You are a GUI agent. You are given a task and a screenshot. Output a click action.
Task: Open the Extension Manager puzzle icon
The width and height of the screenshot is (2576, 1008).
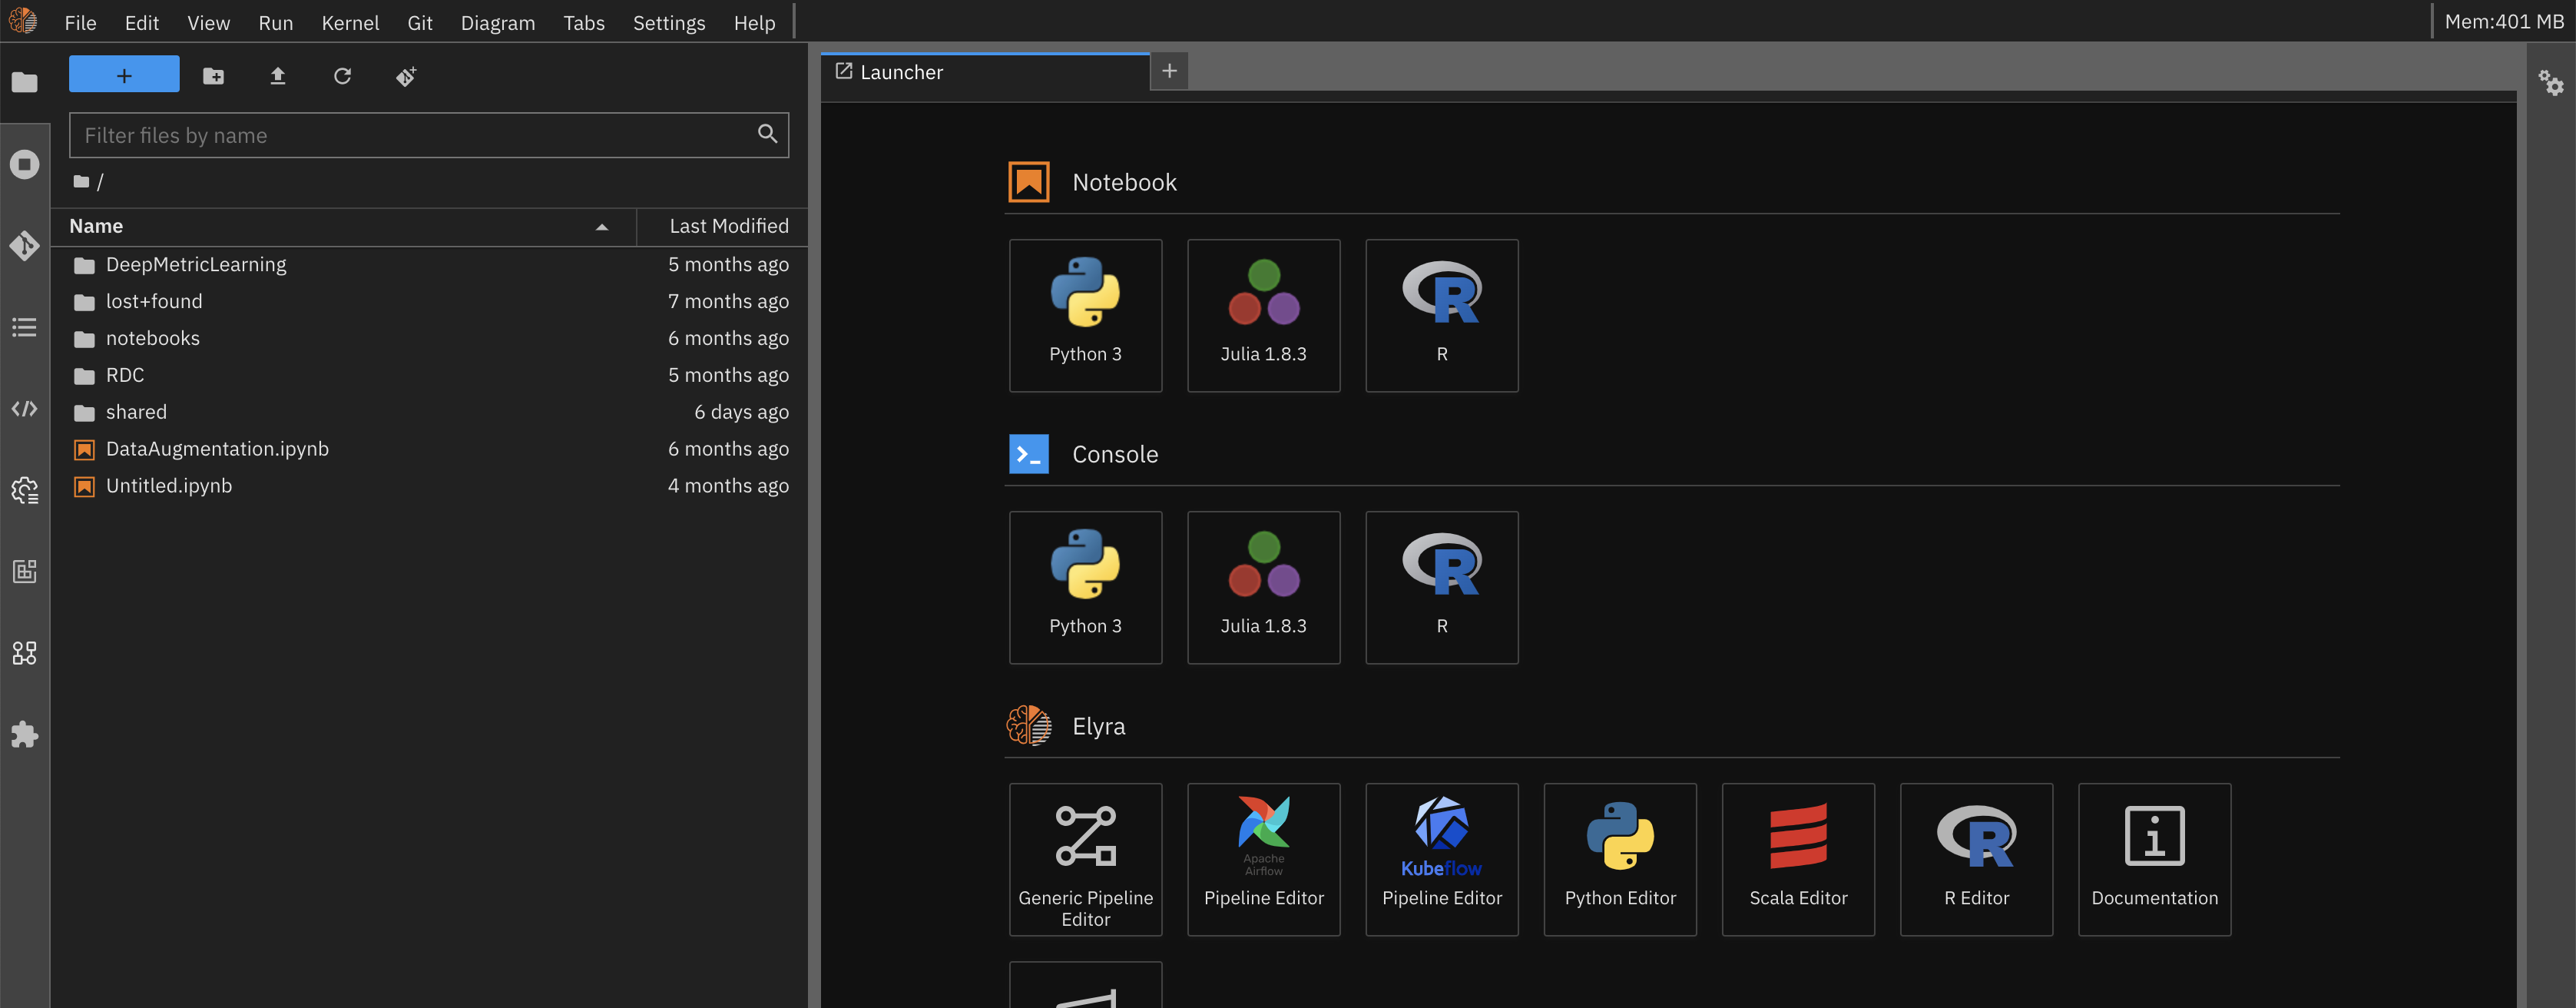[x=25, y=735]
